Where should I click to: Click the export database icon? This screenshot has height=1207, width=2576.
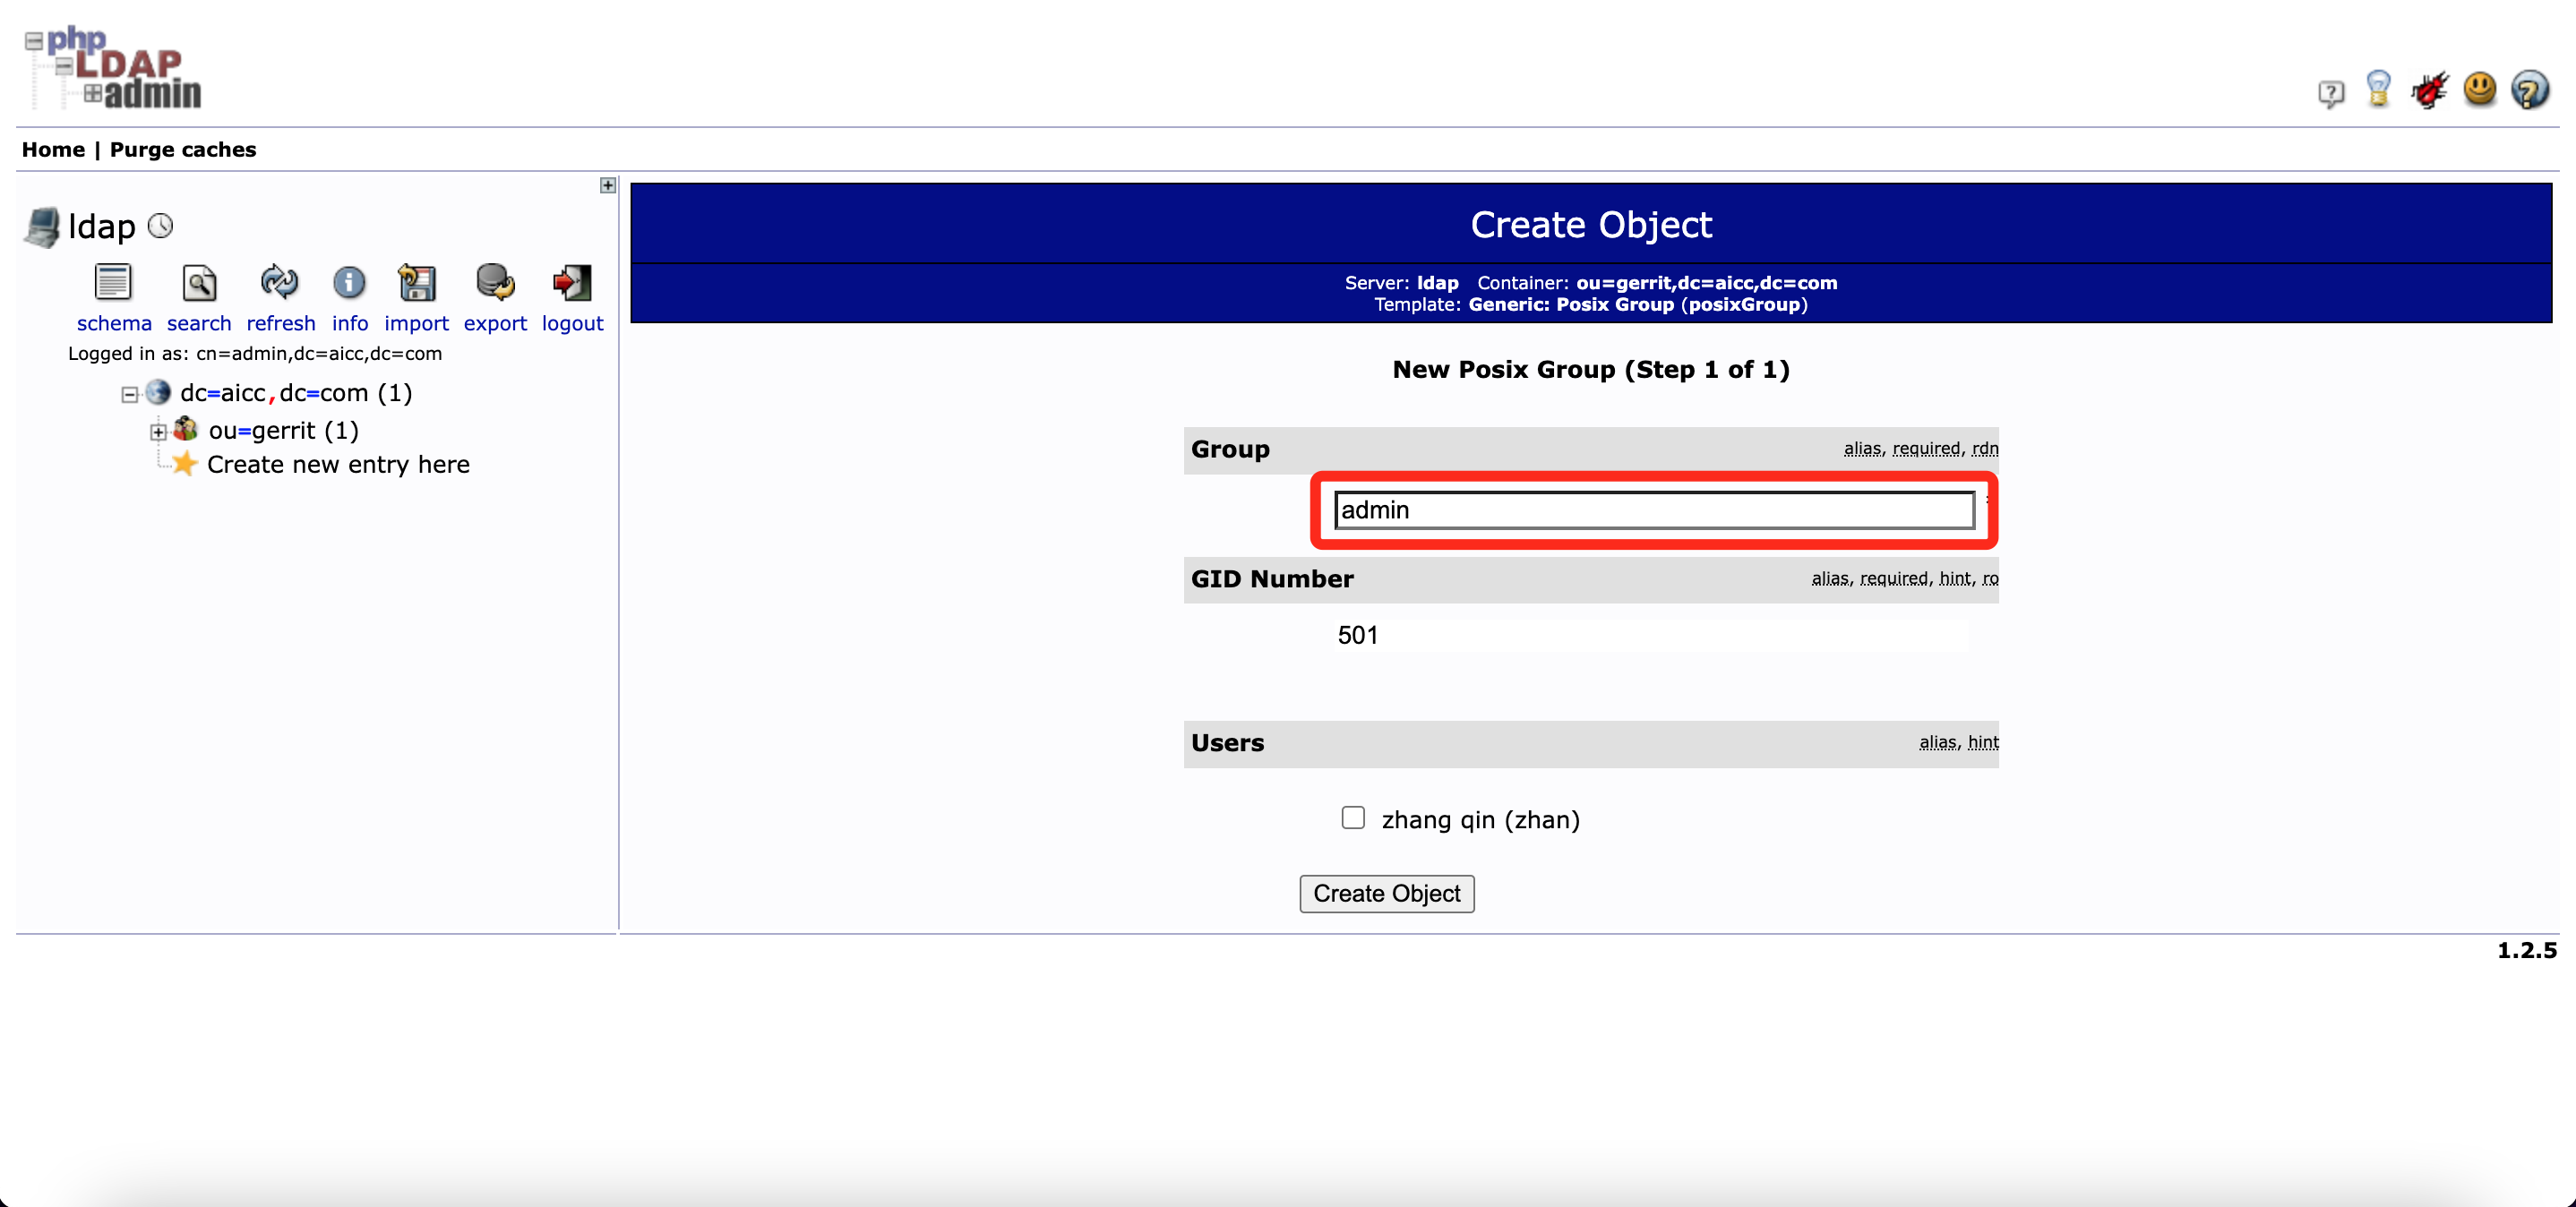tap(494, 283)
